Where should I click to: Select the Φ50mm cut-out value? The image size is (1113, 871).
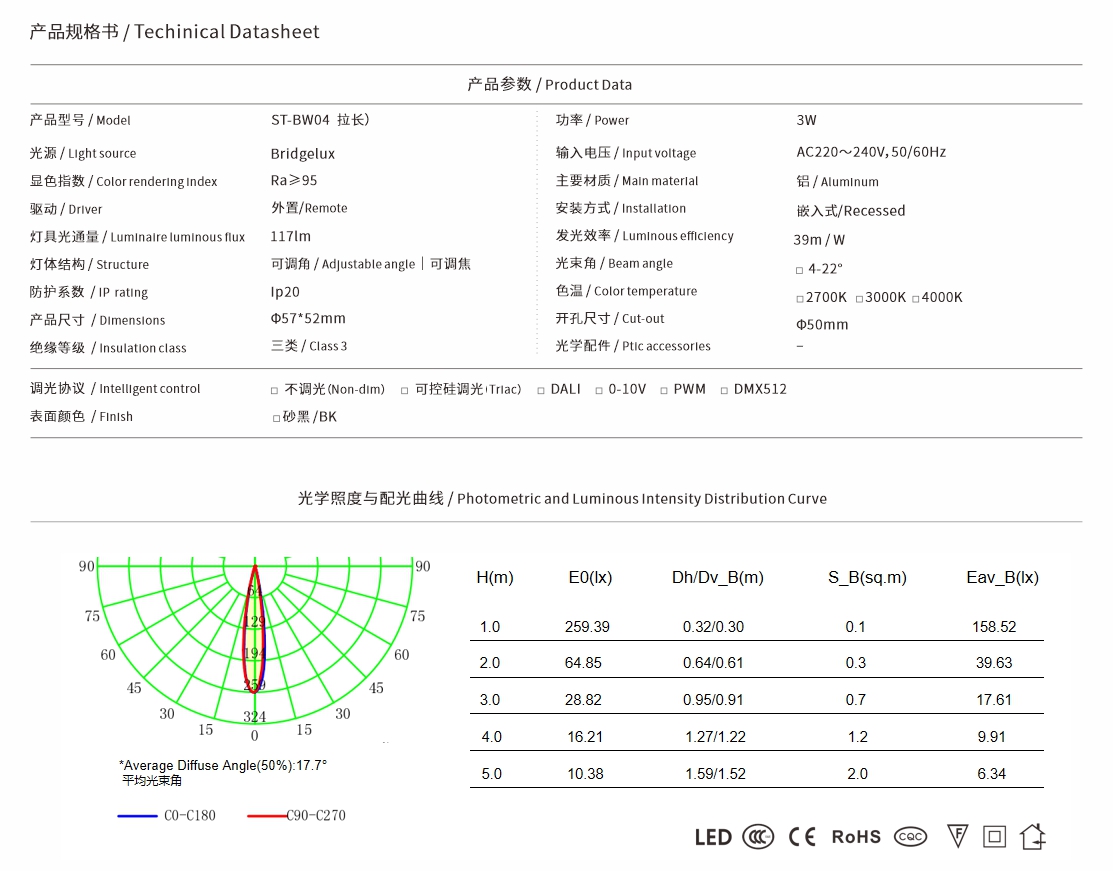[x=822, y=325]
